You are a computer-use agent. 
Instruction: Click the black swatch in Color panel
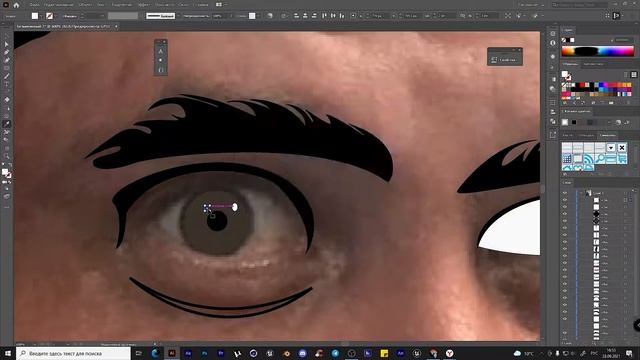[568, 40]
